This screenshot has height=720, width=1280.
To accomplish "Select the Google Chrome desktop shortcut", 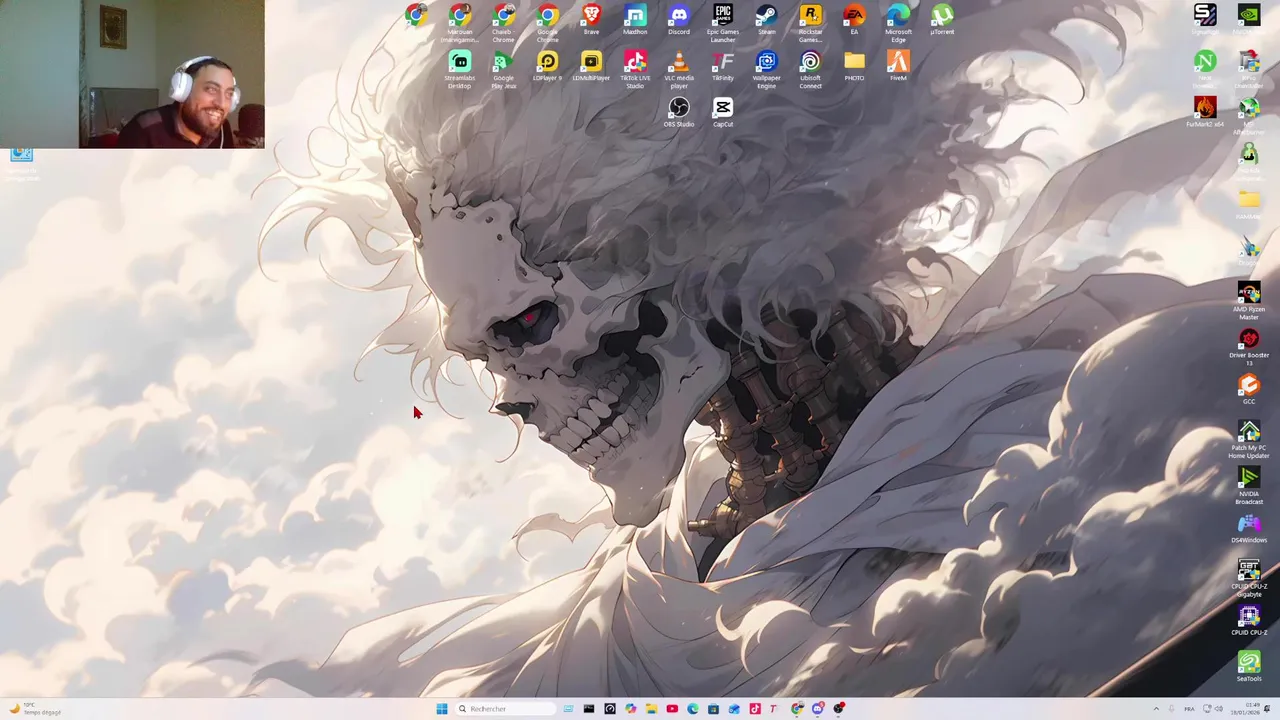I will tap(547, 23).
